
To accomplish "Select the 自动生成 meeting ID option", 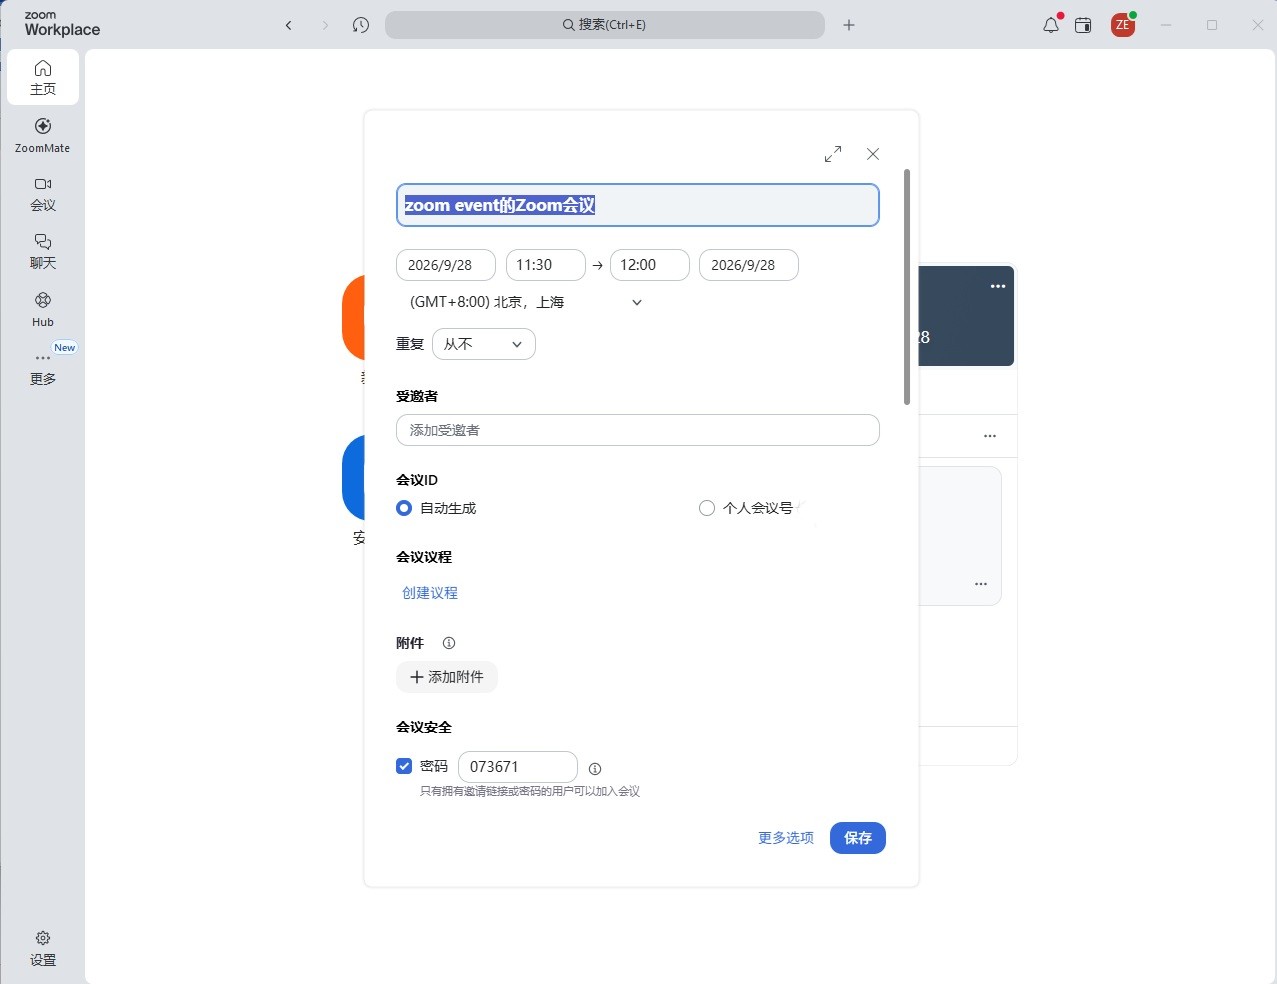I will tap(404, 508).
